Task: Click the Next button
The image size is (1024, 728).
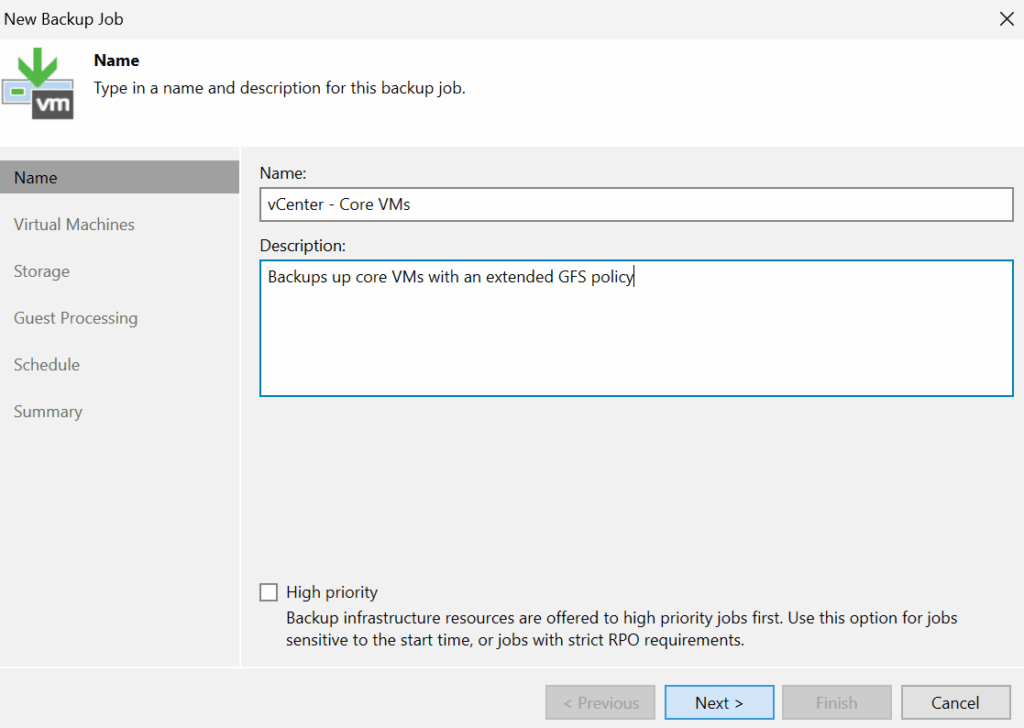Action: 719,703
